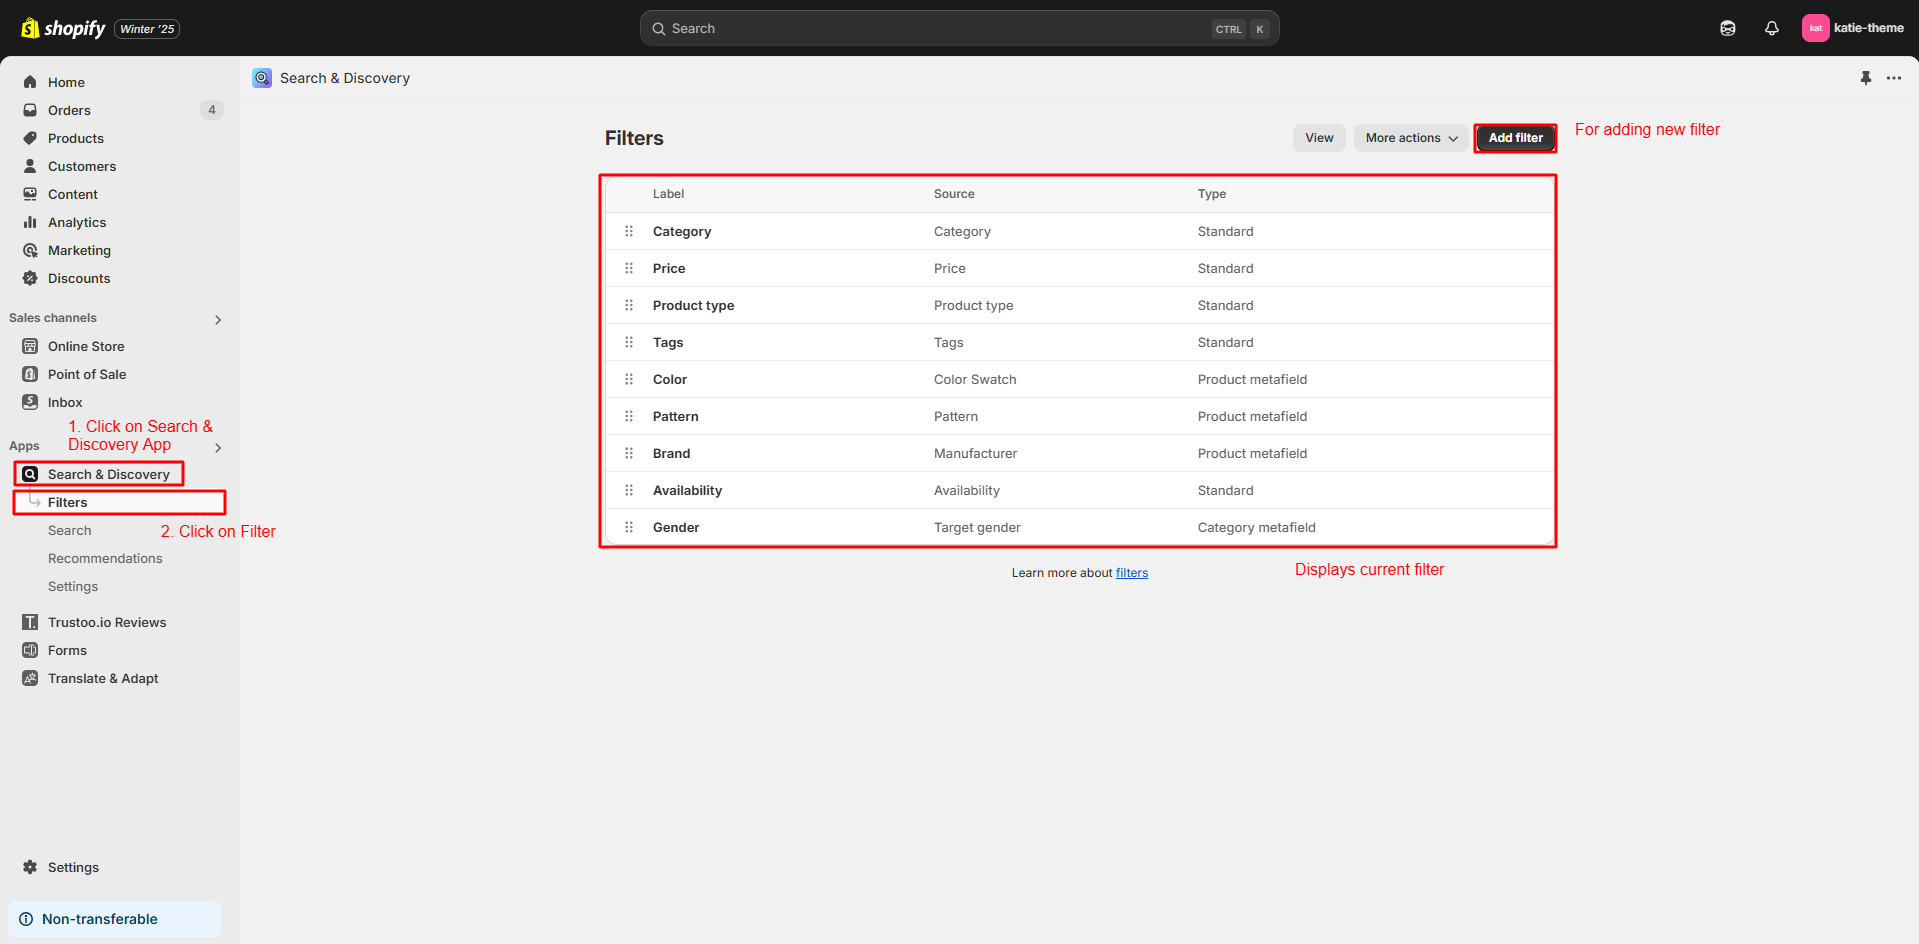Click the Home icon in sidebar

click(x=30, y=82)
